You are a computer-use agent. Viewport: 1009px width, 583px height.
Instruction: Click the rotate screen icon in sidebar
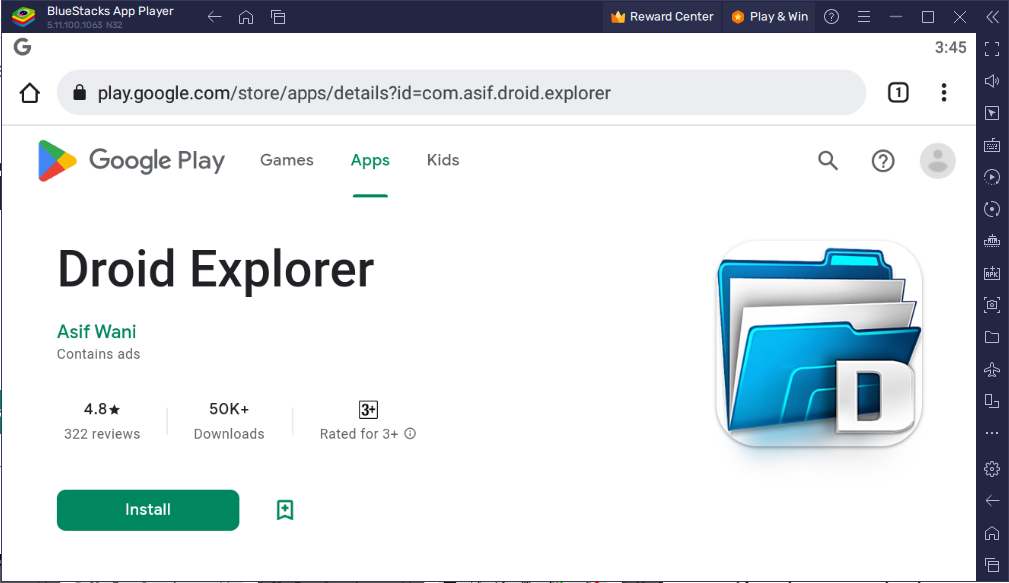[x=992, y=402]
